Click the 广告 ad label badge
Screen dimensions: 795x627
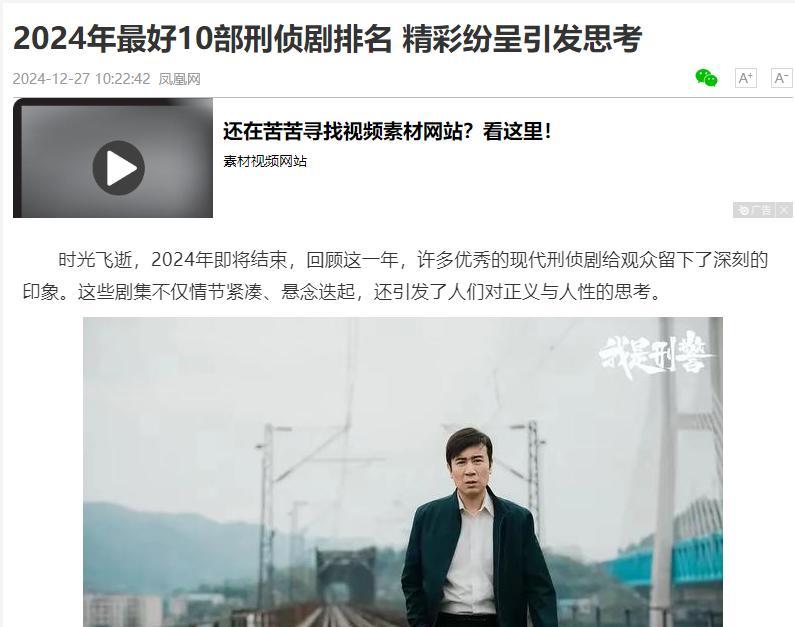tap(755, 210)
